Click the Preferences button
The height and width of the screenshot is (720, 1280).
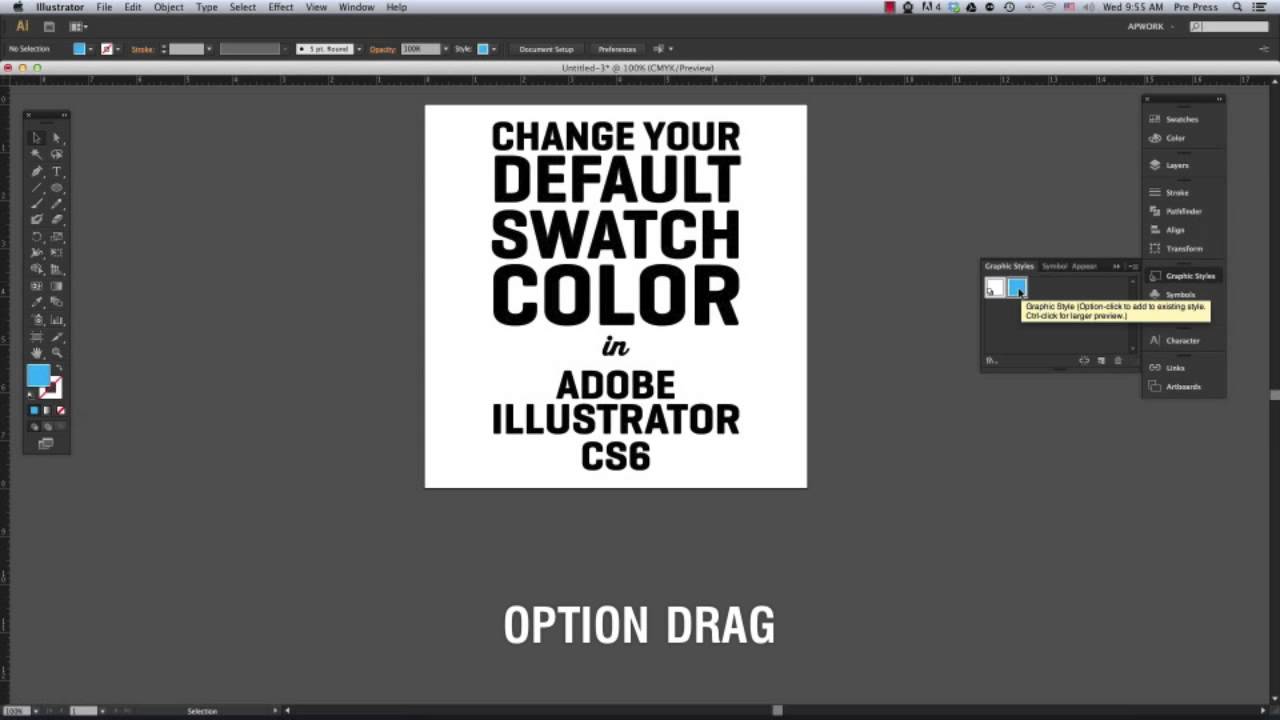click(x=617, y=49)
